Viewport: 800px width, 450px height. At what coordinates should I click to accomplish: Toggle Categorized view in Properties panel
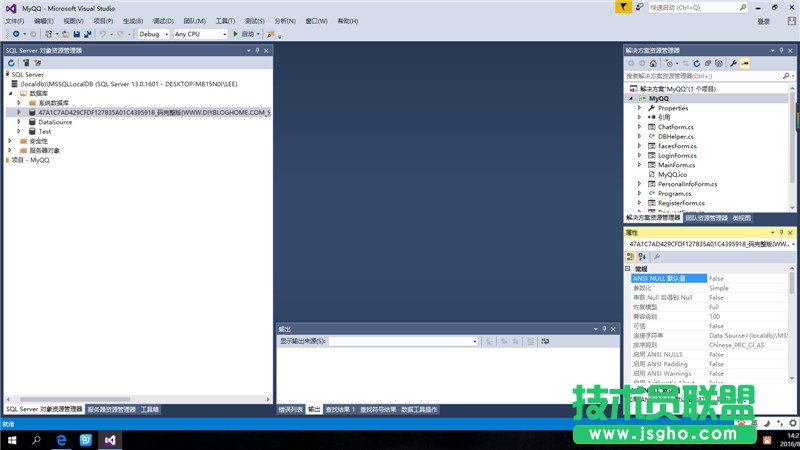[x=631, y=257]
